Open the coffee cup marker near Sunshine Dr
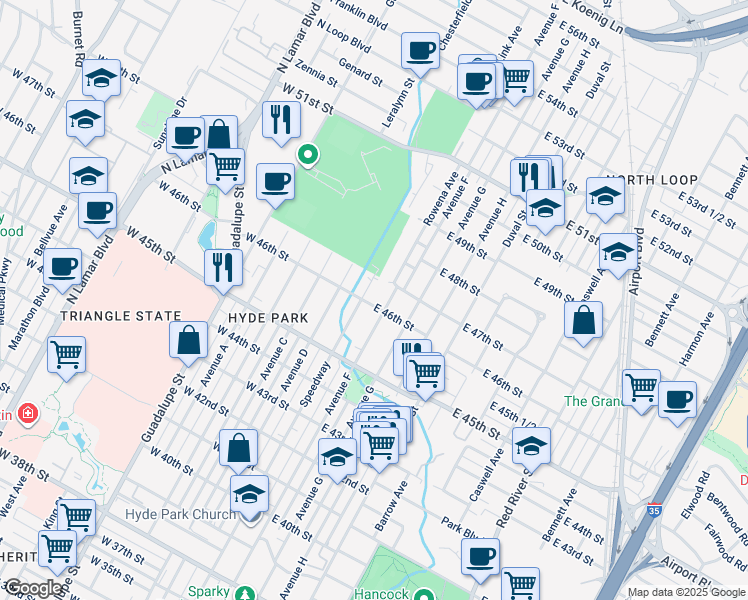The height and width of the screenshot is (600, 748). tap(185, 136)
